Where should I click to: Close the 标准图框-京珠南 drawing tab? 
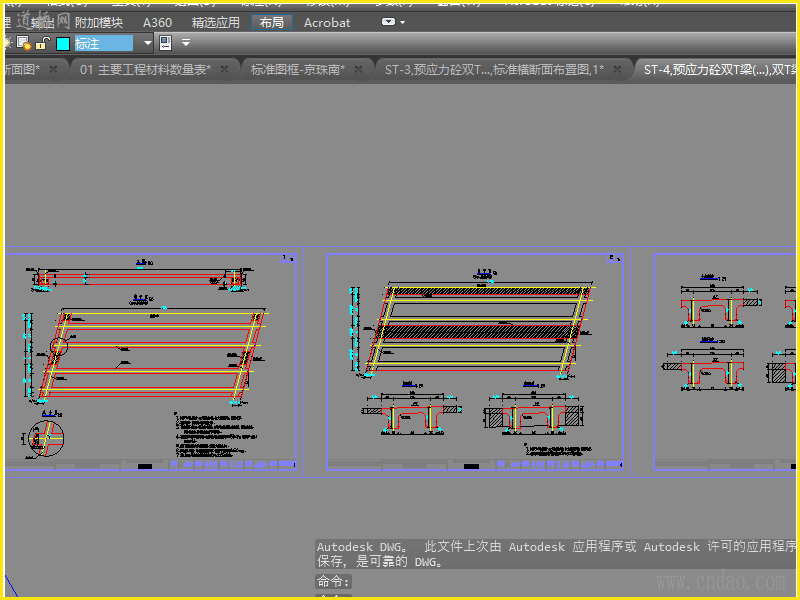[x=358, y=69]
